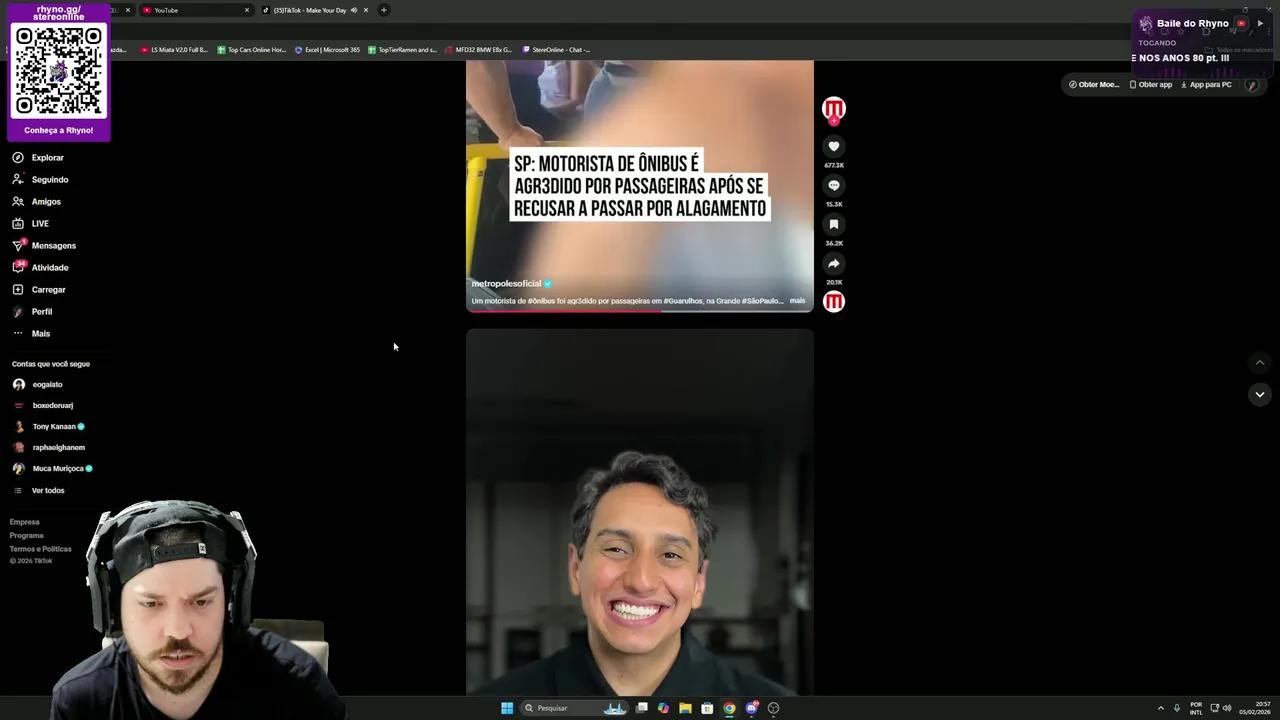Open taskbar clock showing 20:57

click(1255, 708)
